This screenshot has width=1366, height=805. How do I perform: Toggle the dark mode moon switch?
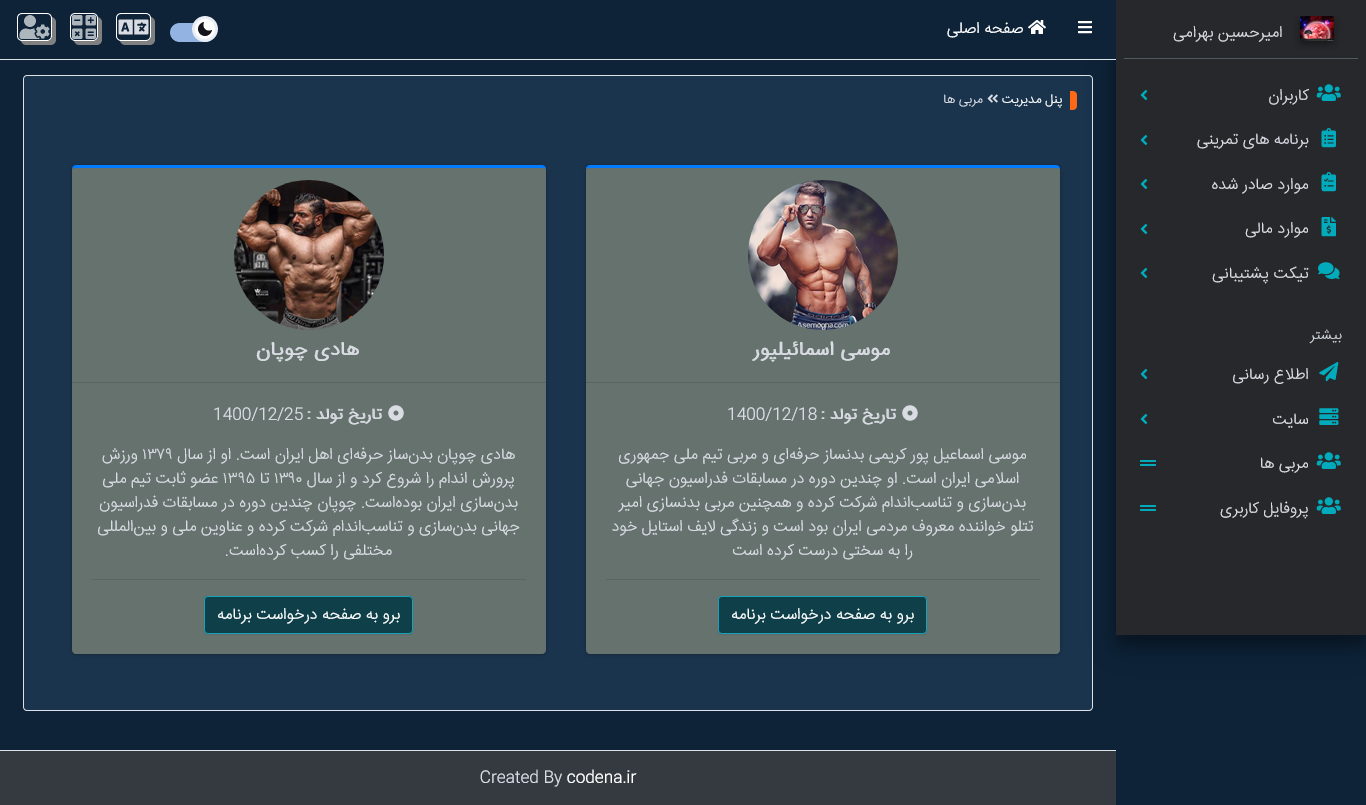pyautogui.click(x=194, y=30)
